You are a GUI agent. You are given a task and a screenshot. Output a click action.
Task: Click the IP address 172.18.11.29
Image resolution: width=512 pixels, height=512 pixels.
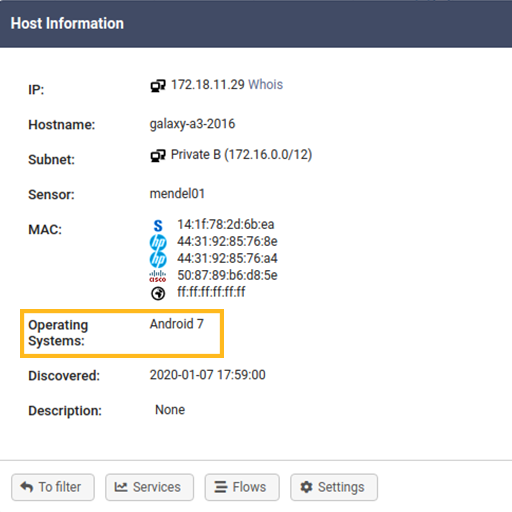click(208, 85)
